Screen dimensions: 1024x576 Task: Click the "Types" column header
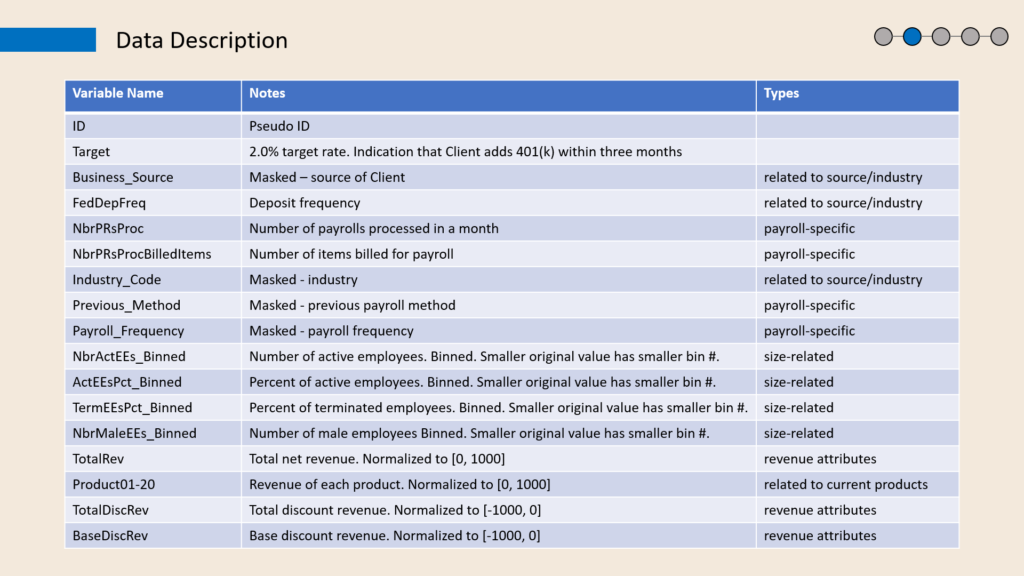(781, 94)
